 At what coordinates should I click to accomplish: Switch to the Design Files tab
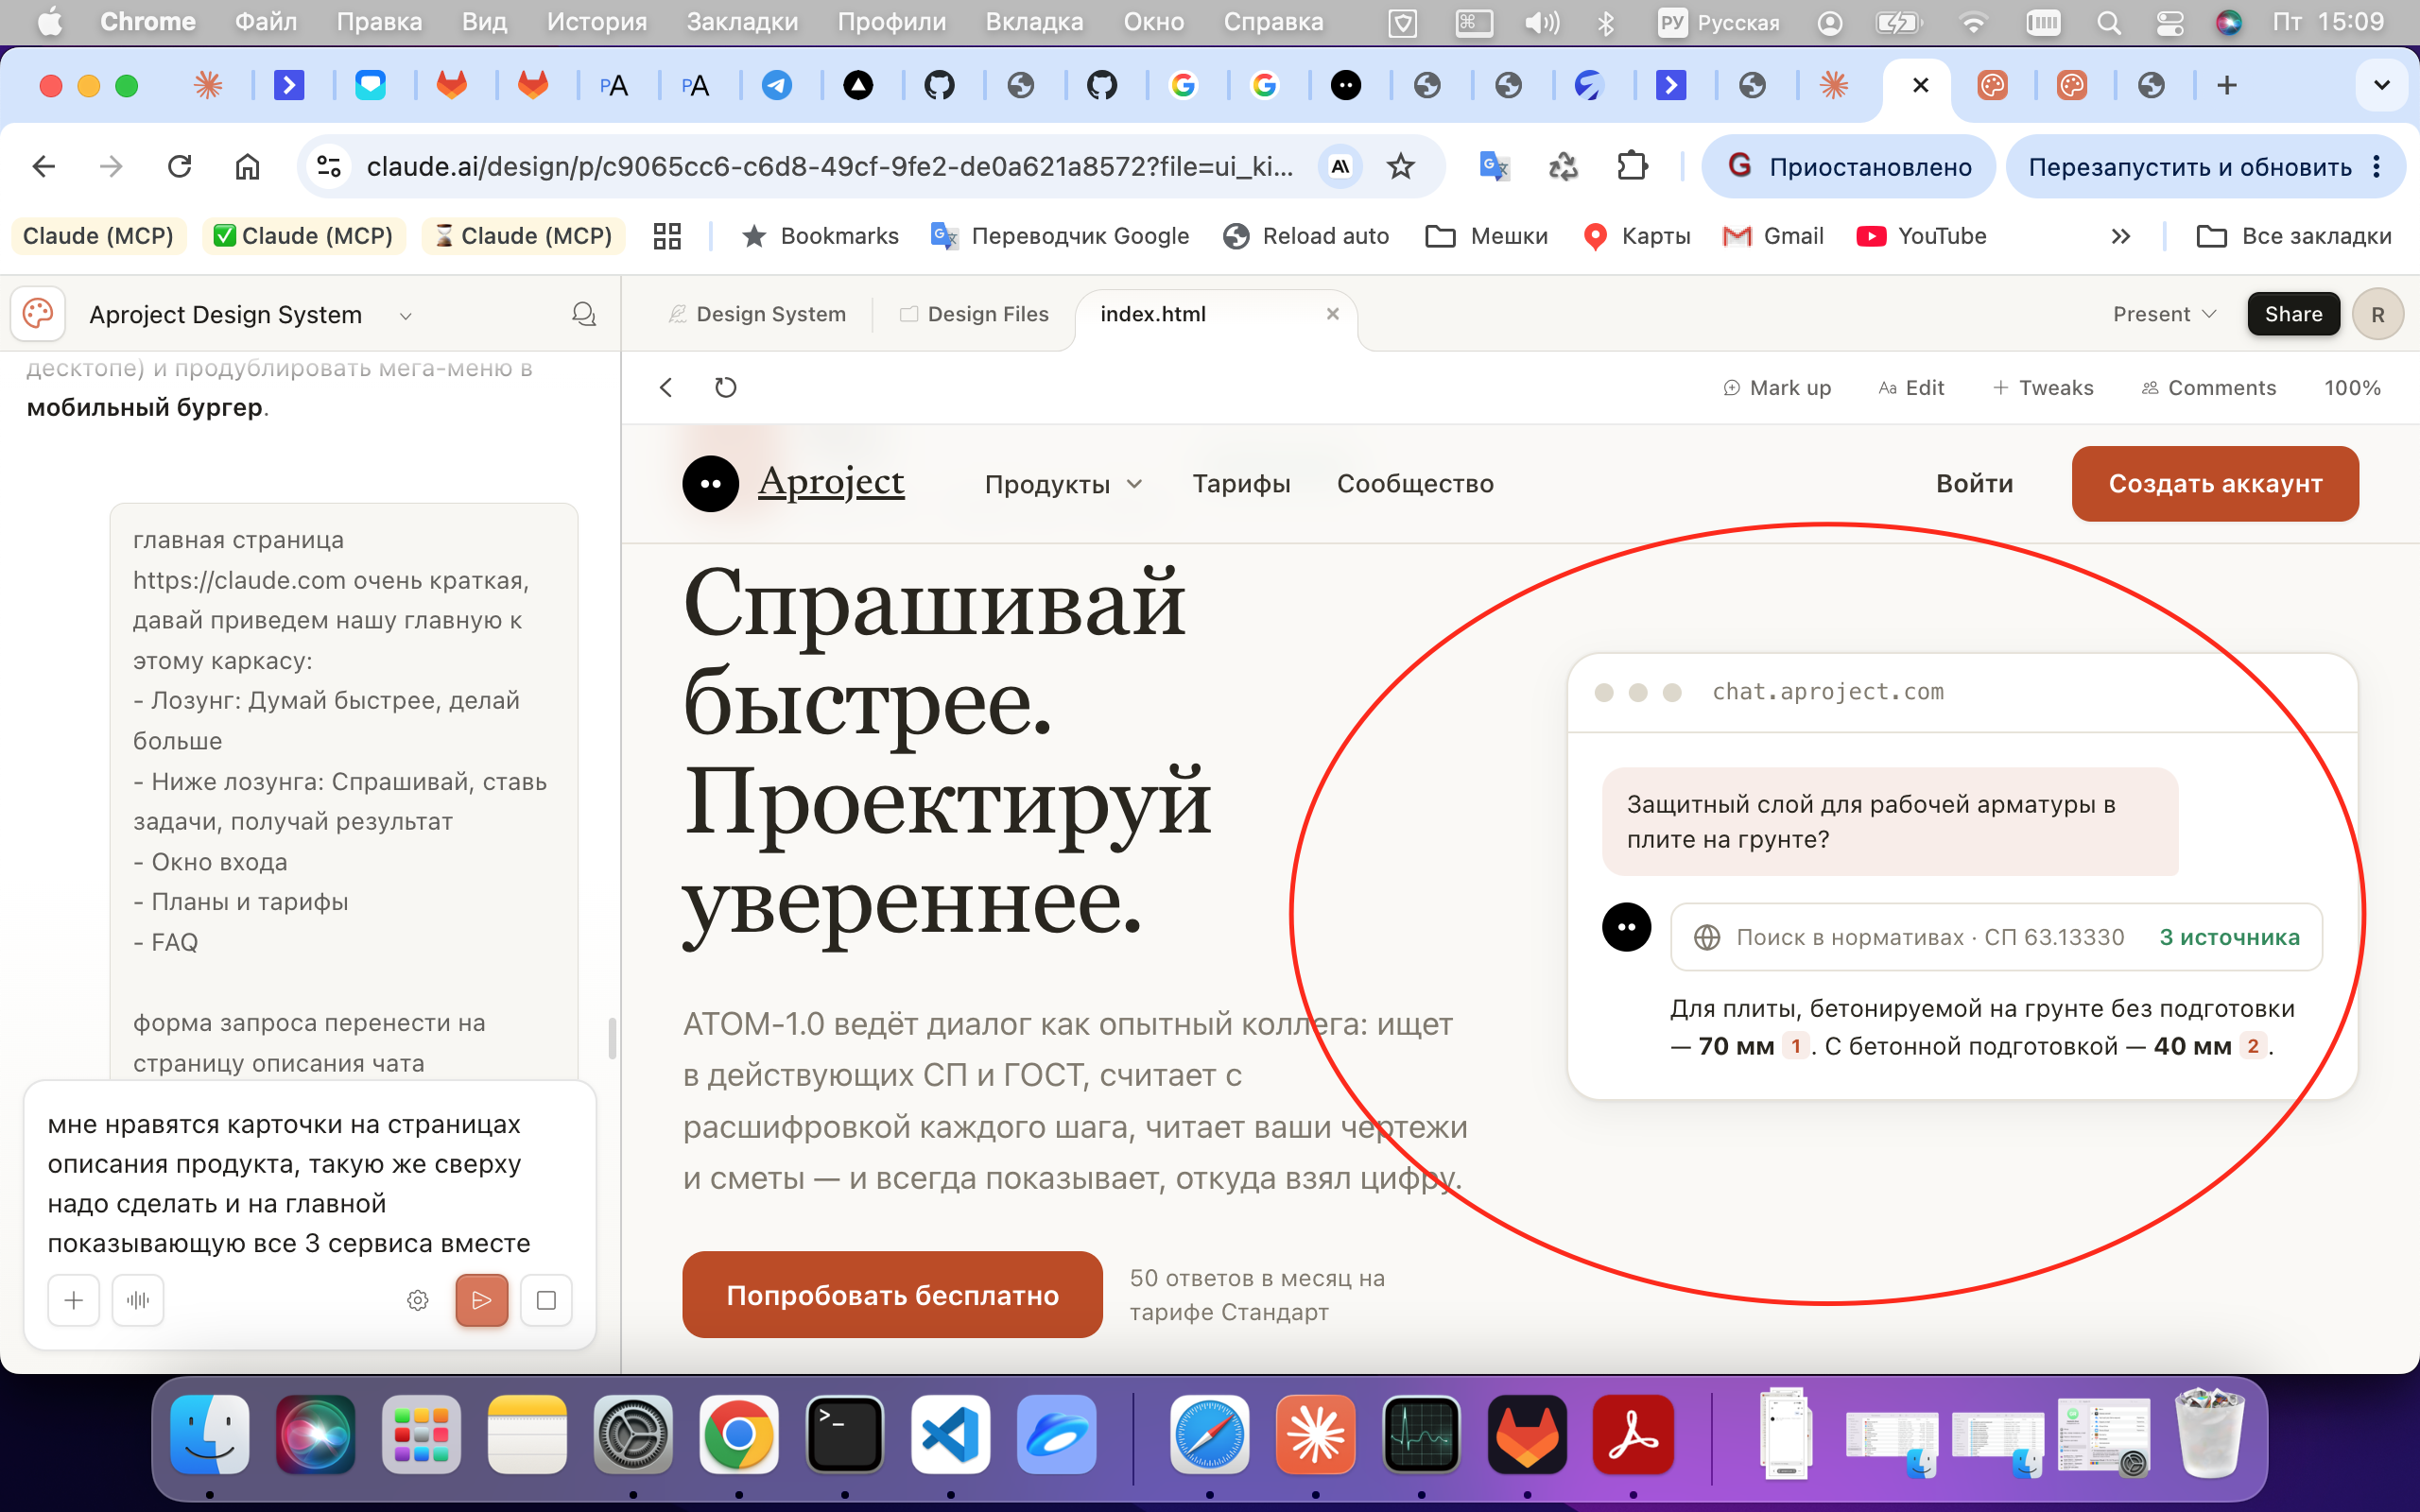[x=974, y=314]
